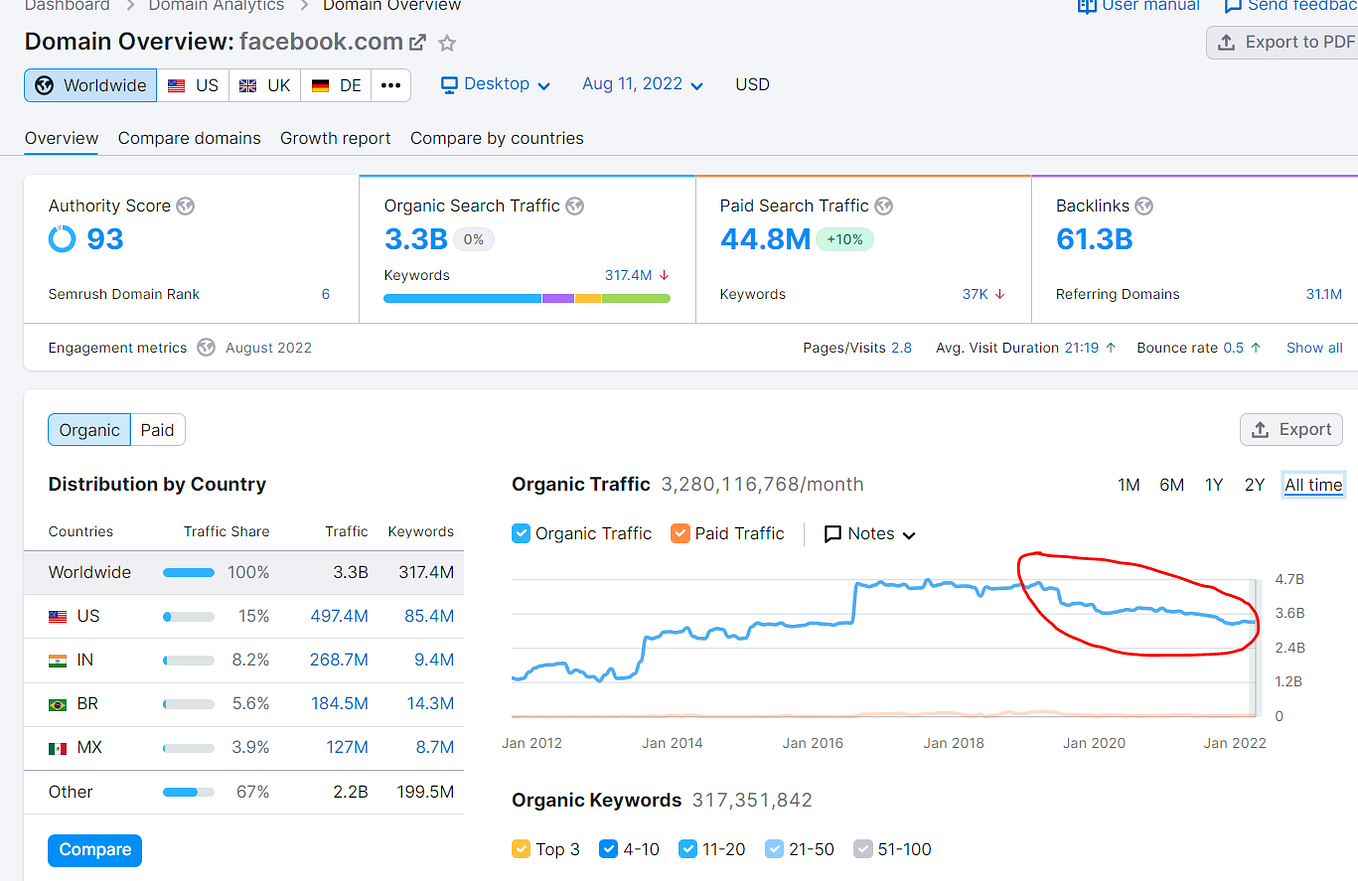The image size is (1358, 881).
Task: Click globe icon beside Organic Search Traffic
Action: tap(574, 206)
